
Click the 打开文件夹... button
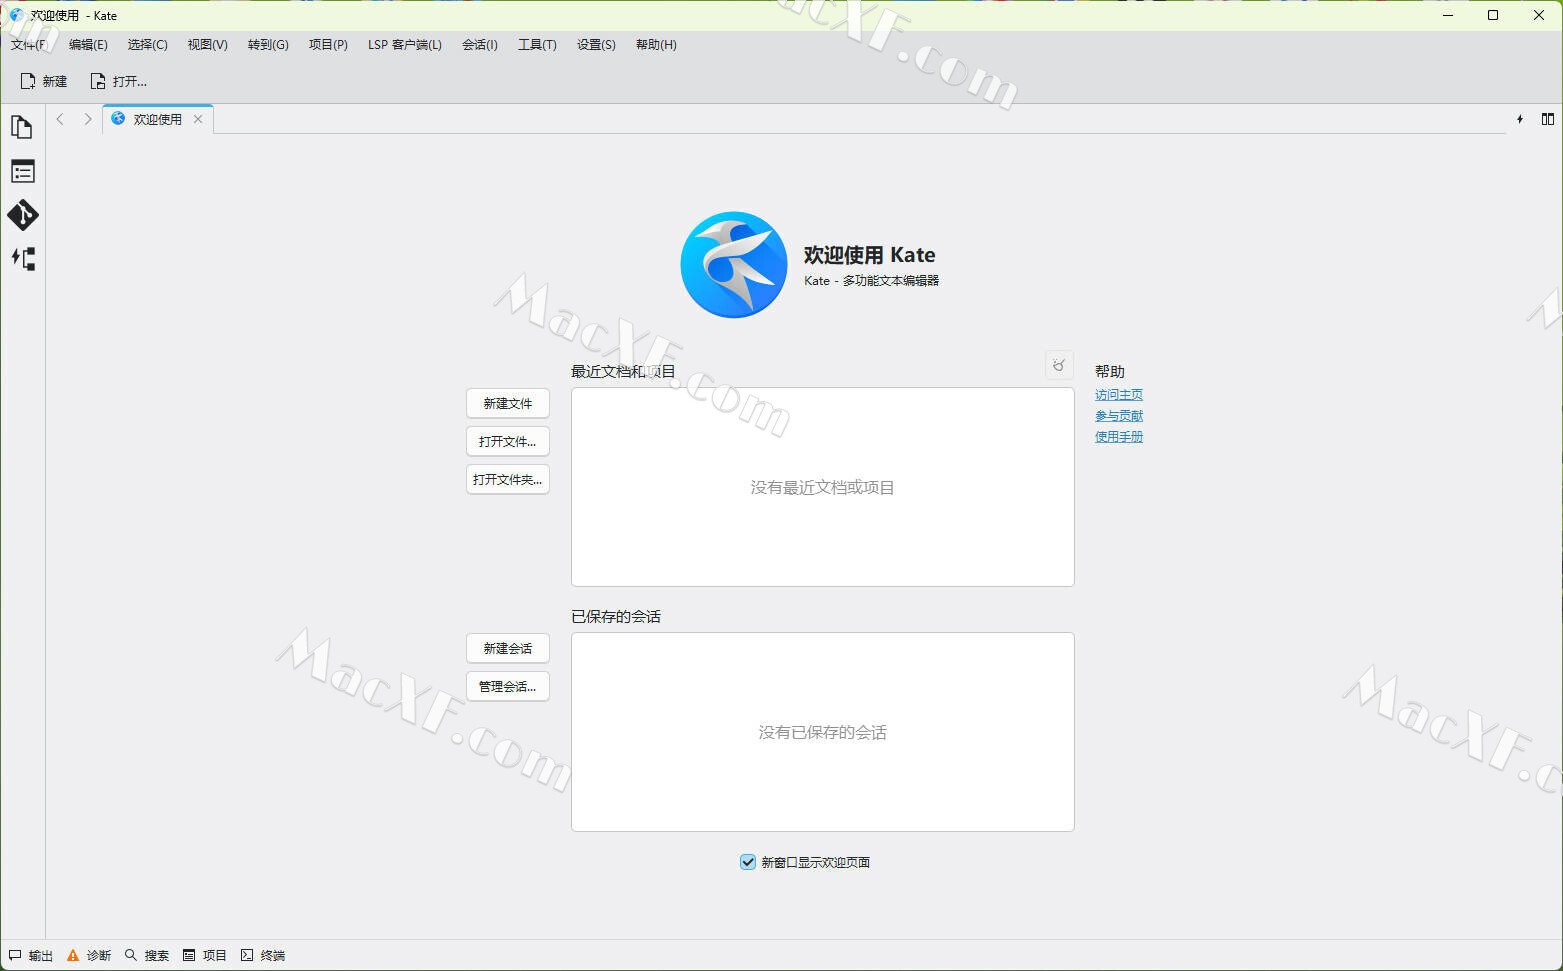coord(508,479)
